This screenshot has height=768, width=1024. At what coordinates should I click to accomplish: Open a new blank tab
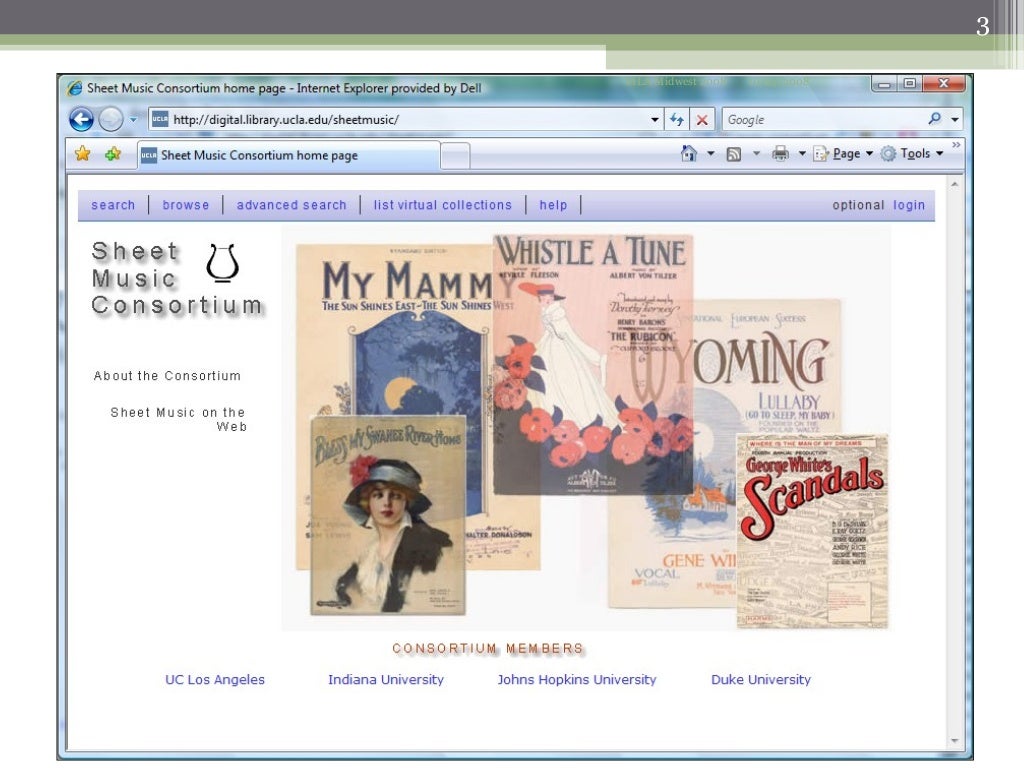(455, 155)
